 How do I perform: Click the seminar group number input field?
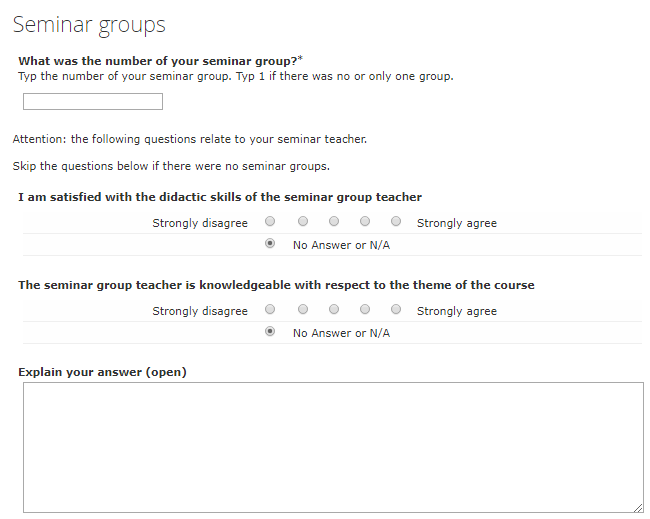click(93, 102)
